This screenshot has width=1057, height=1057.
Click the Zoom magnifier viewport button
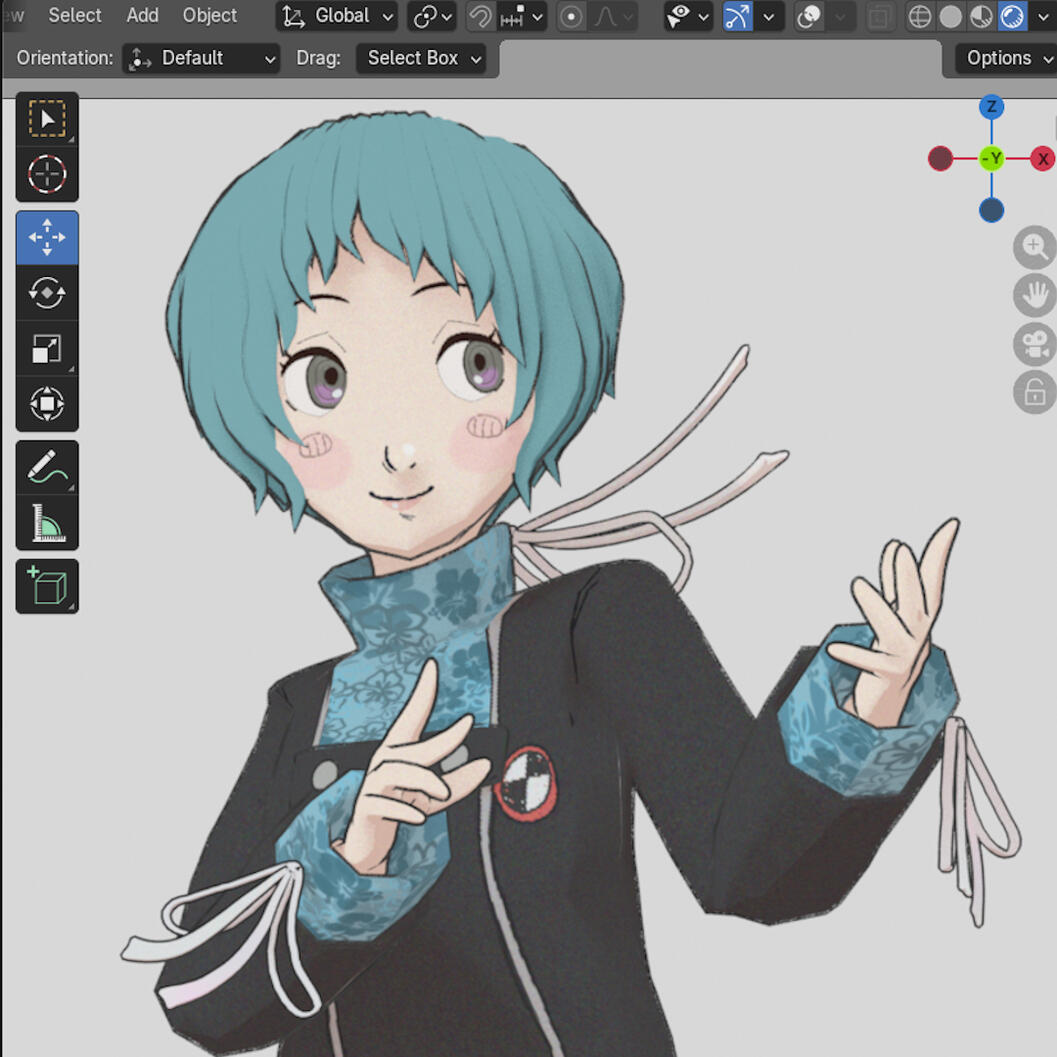coord(1035,247)
